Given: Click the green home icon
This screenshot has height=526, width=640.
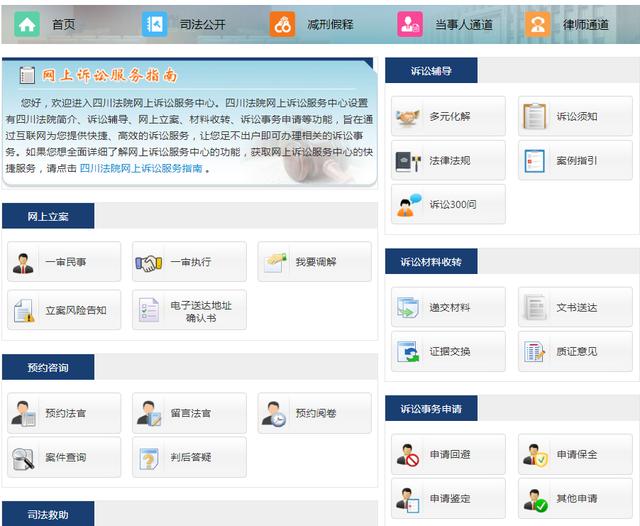Looking at the screenshot, I should point(27,24).
